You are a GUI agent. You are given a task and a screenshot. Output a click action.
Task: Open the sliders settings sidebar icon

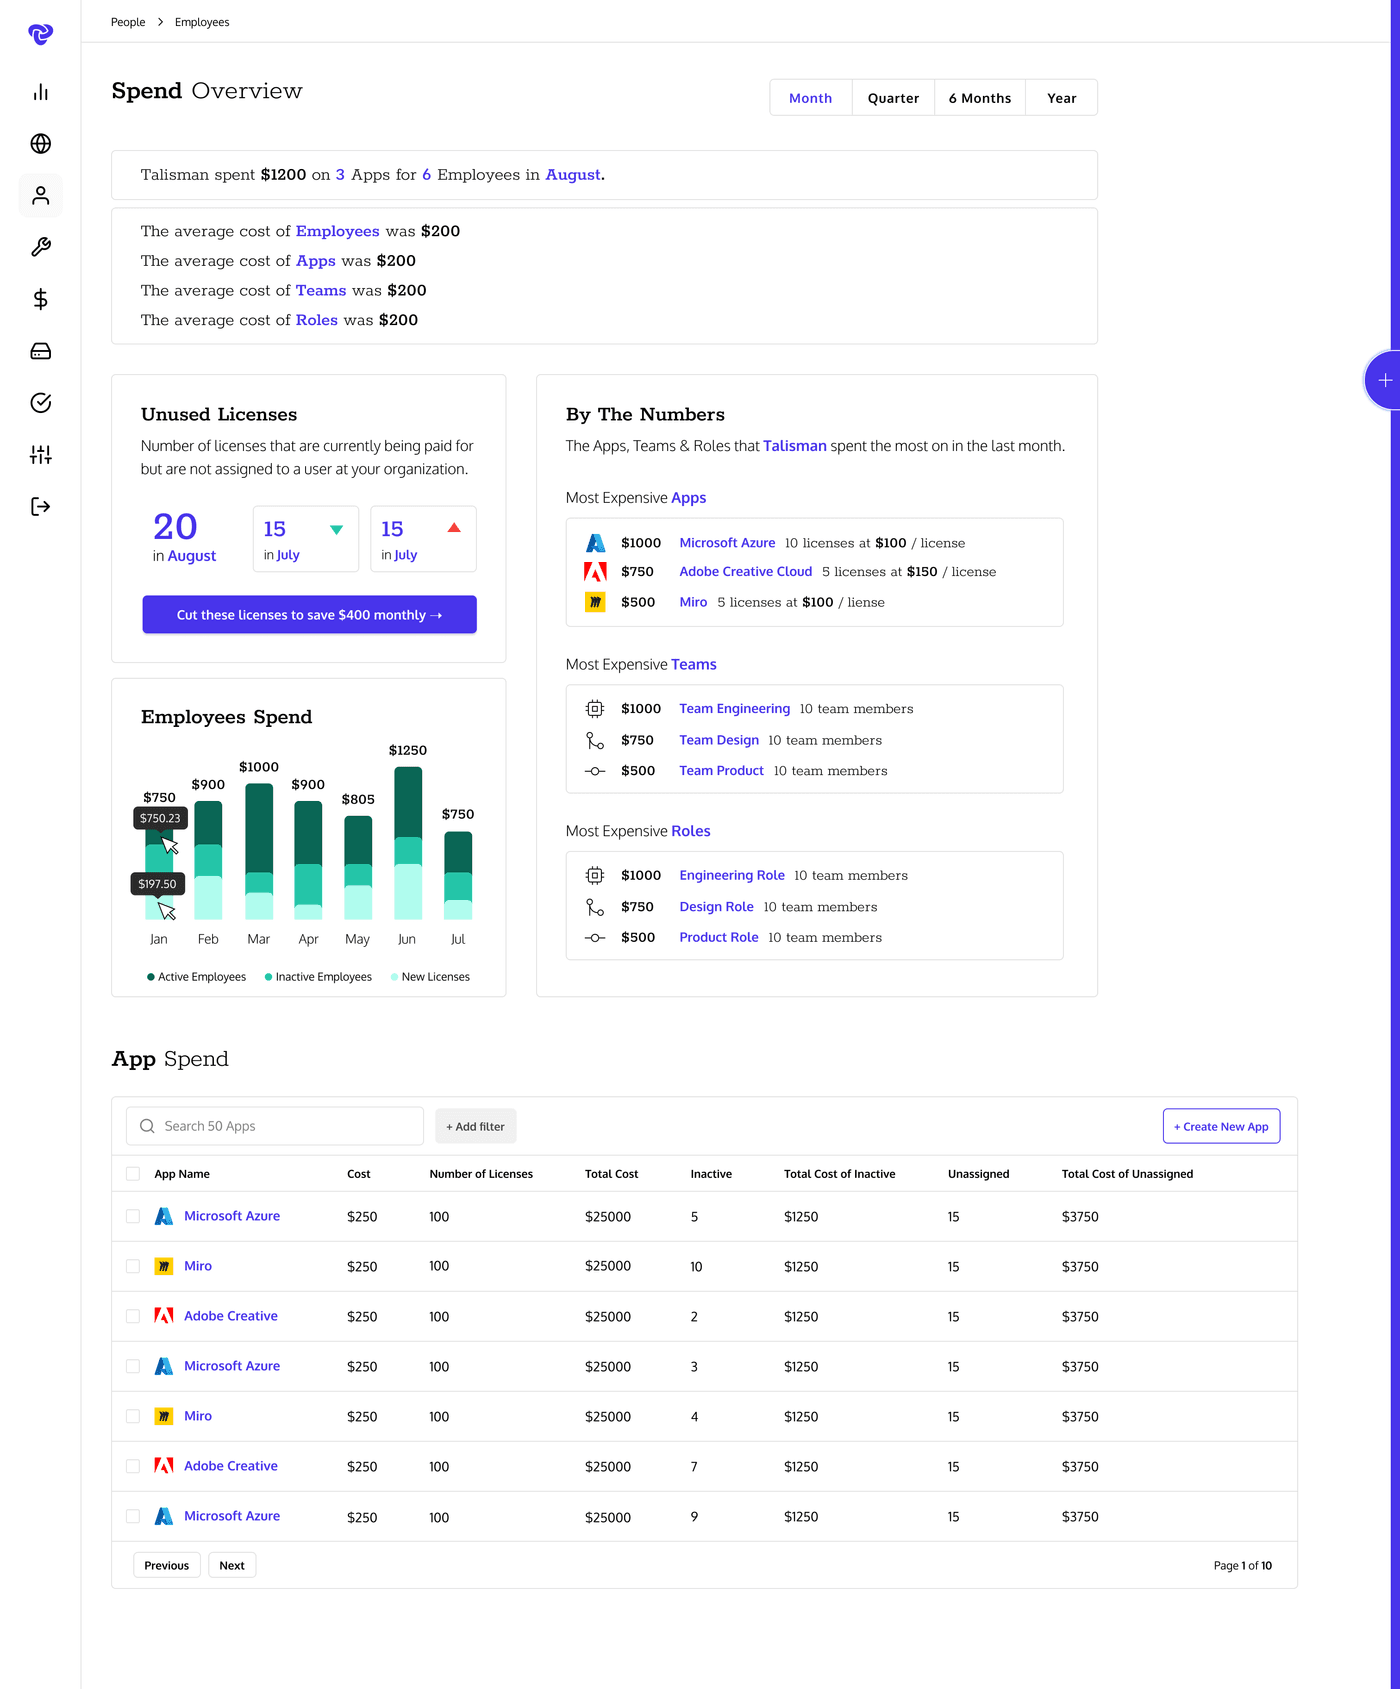coord(41,455)
